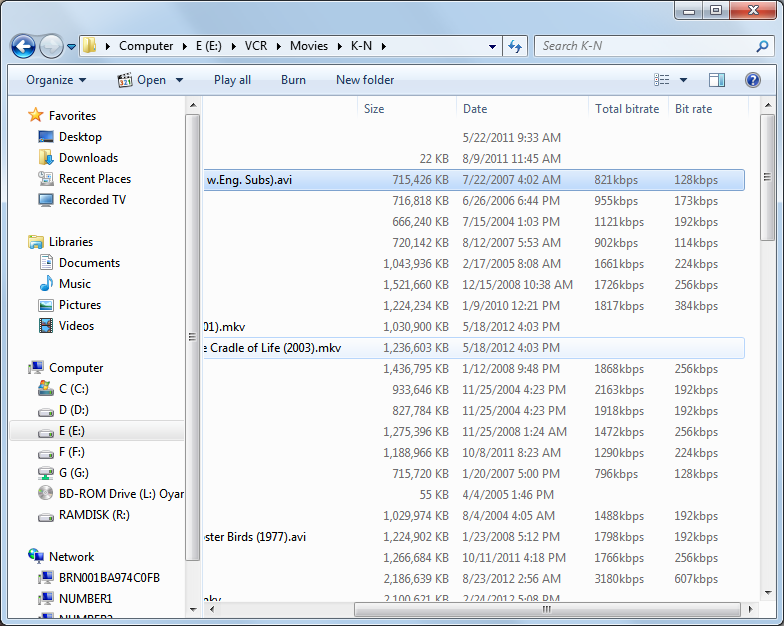The width and height of the screenshot is (784, 626).
Task: Click the horizontal scroll left arrow
Action: point(212,610)
